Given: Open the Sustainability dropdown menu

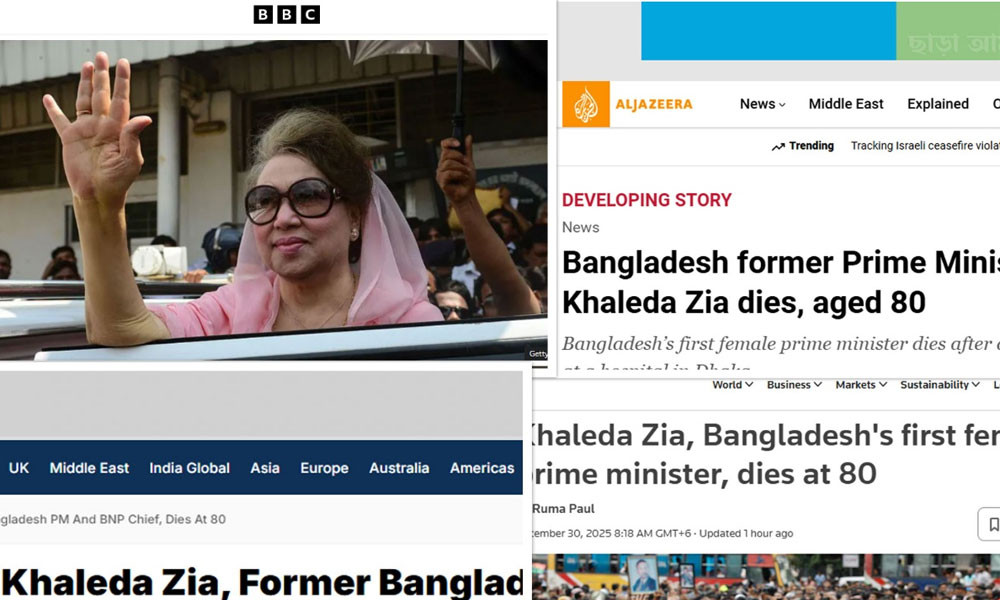Looking at the screenshot, I should (939, 384).
